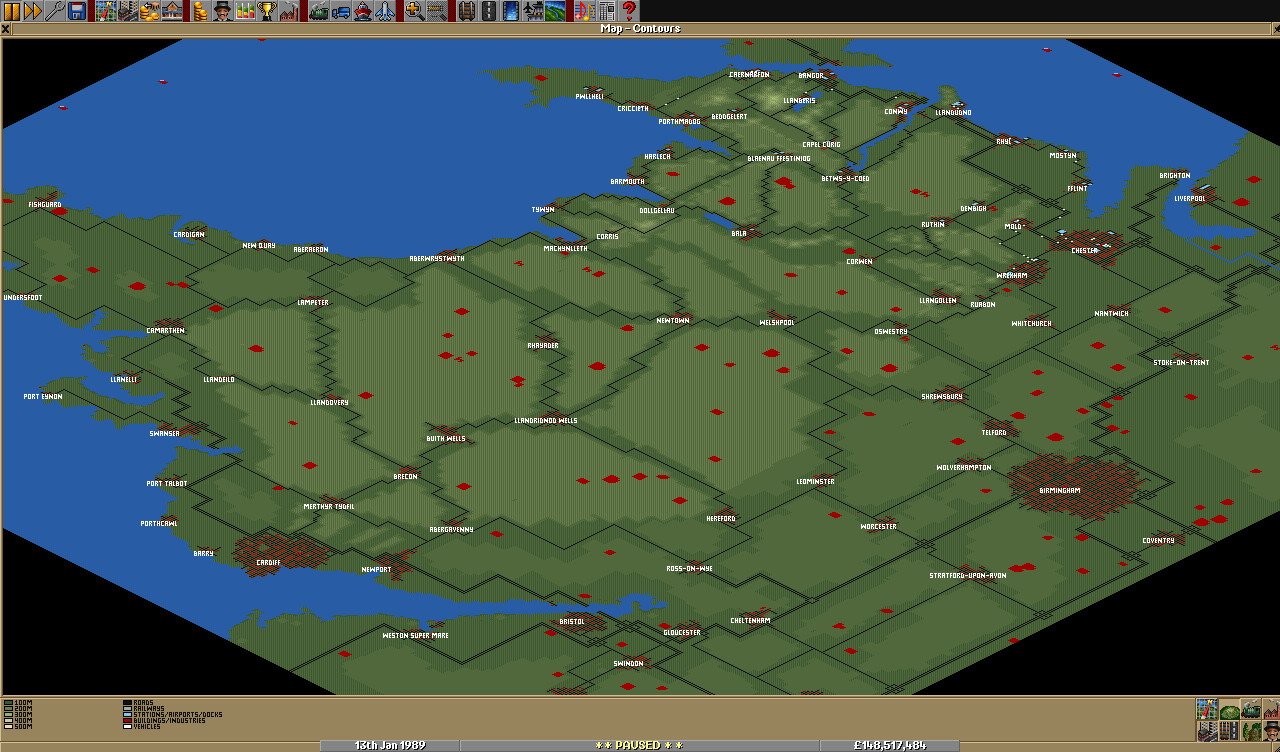Open the build ship docks tool
Viewport: 1280px width, 752px height.
tap(510, 11)
